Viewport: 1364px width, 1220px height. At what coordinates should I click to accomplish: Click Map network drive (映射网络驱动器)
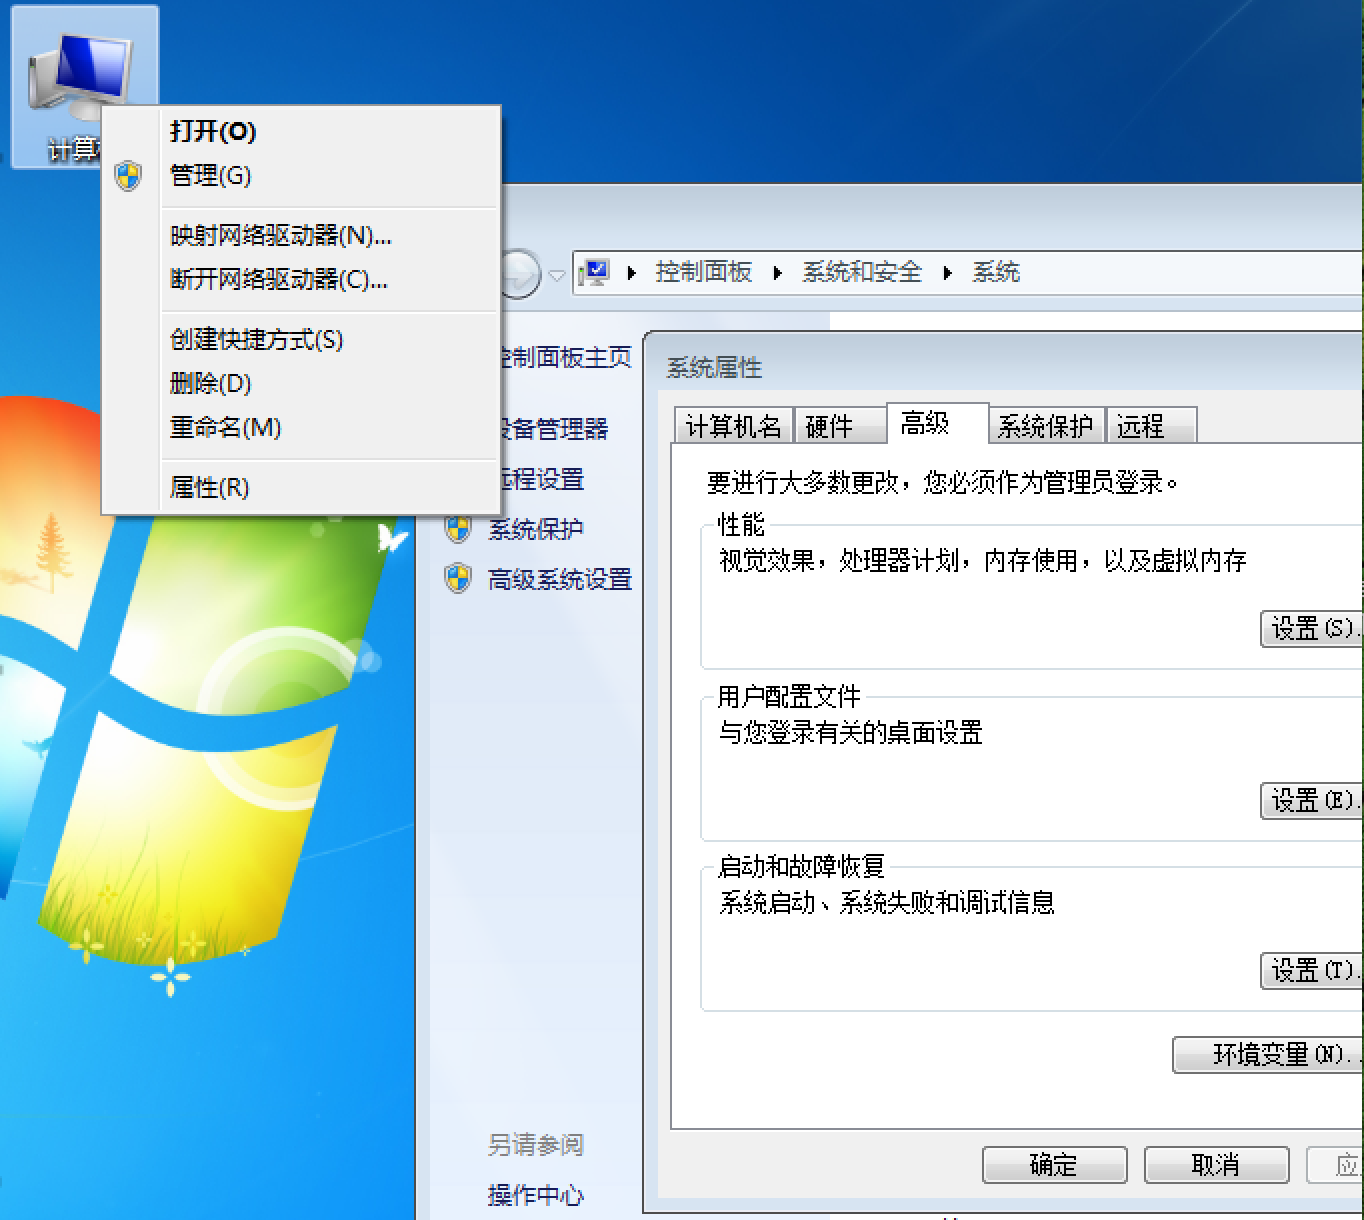[x=300, y=235]
